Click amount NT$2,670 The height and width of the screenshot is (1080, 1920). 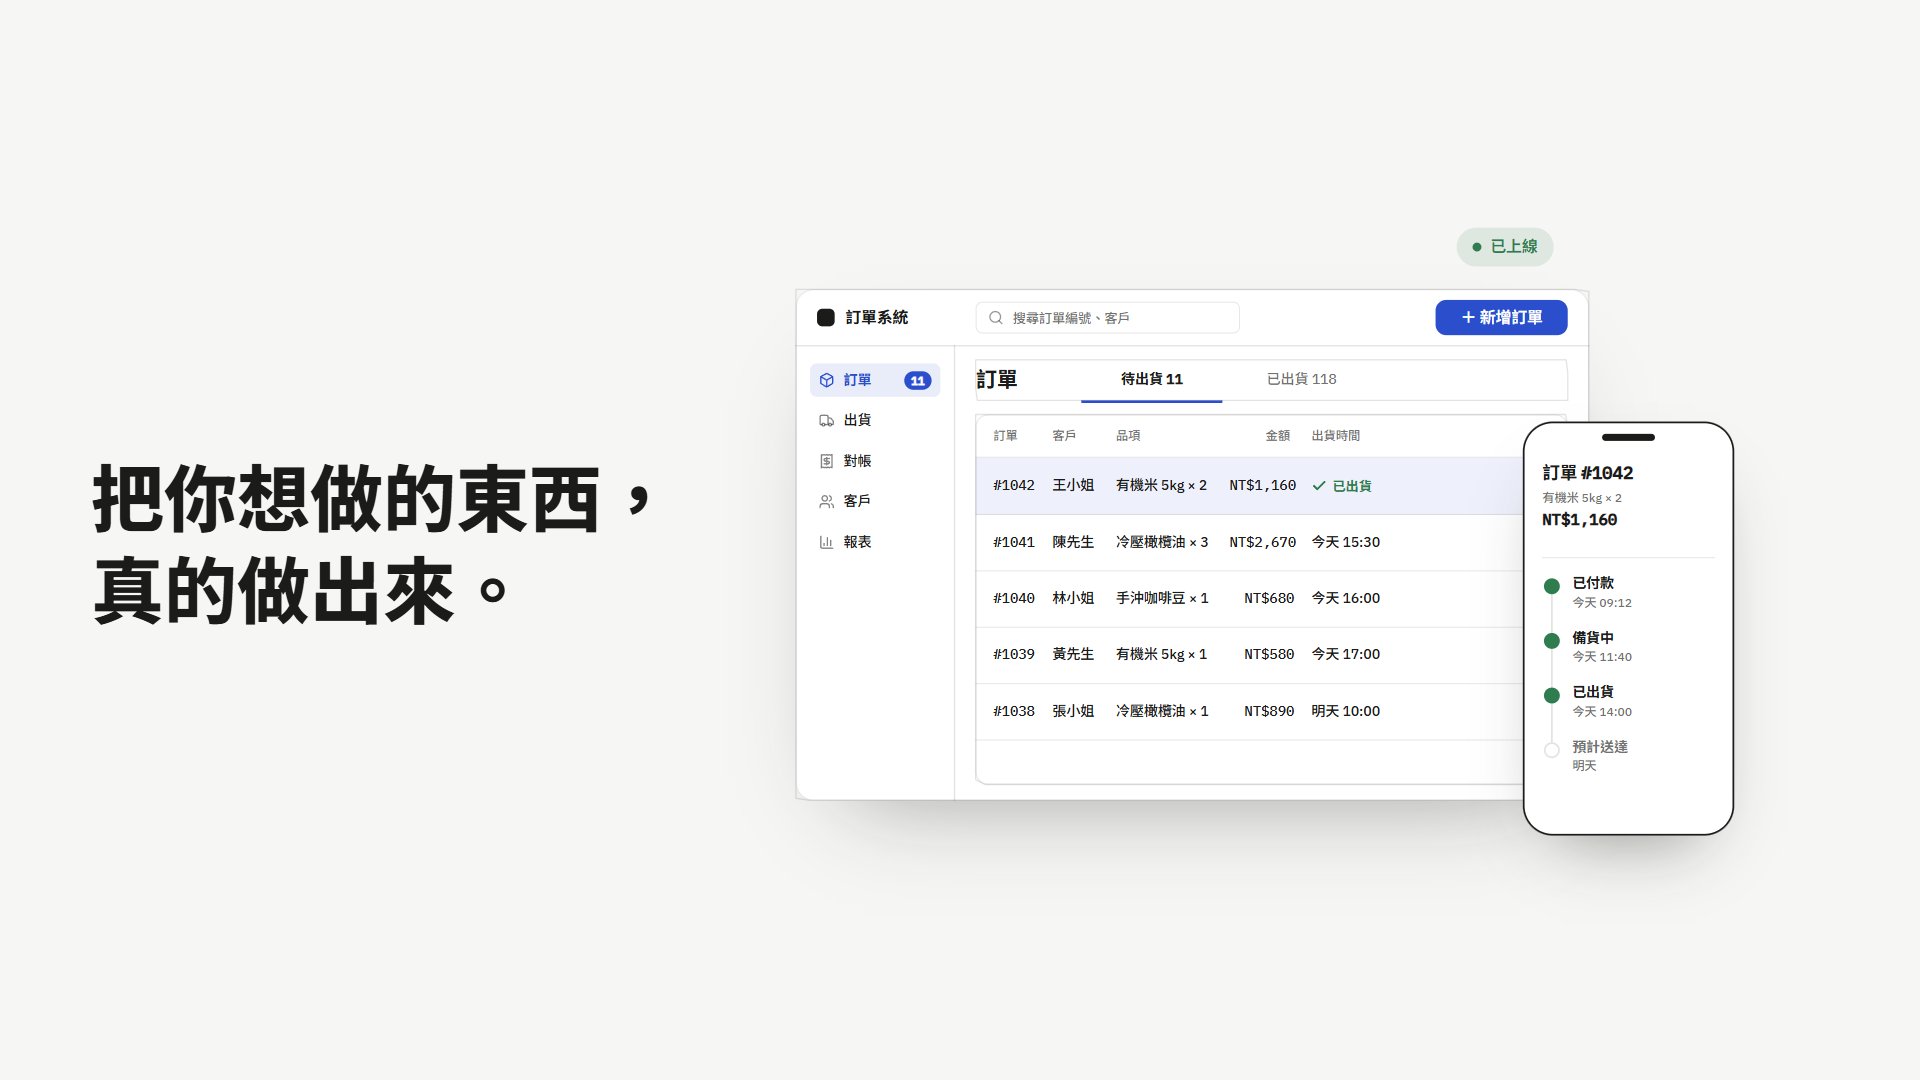pos(1262,542)
